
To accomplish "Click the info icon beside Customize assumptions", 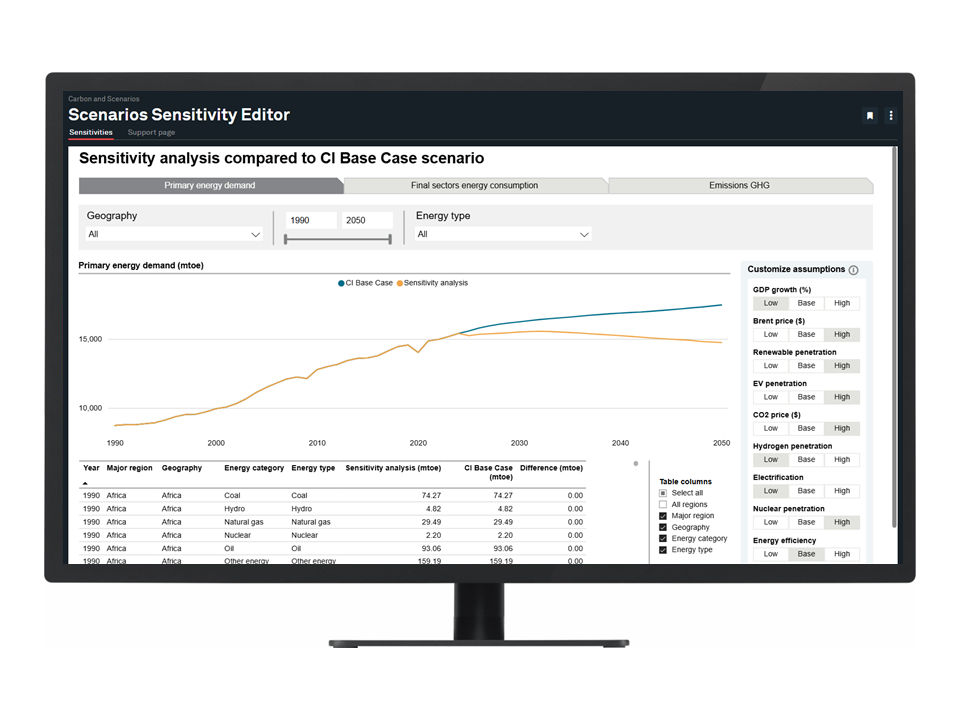I will pos(853,270).
